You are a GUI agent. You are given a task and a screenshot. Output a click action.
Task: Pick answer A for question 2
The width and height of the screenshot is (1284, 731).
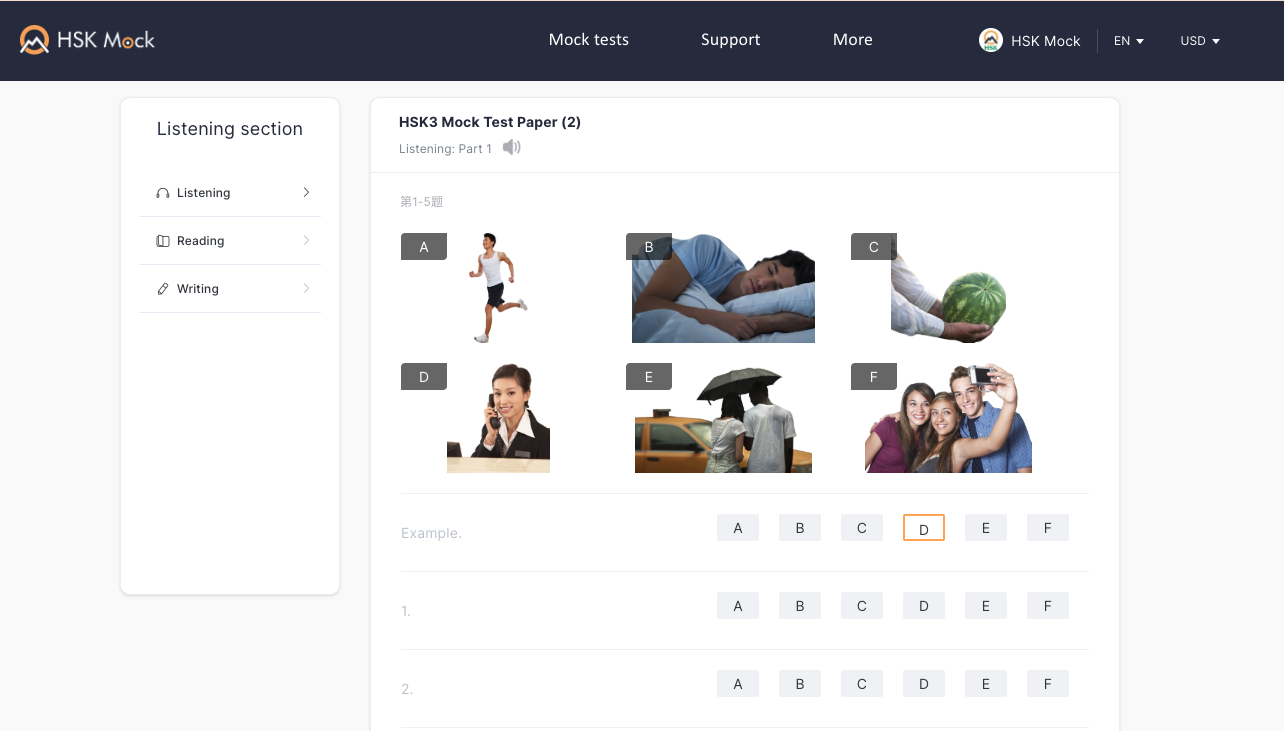738,684
